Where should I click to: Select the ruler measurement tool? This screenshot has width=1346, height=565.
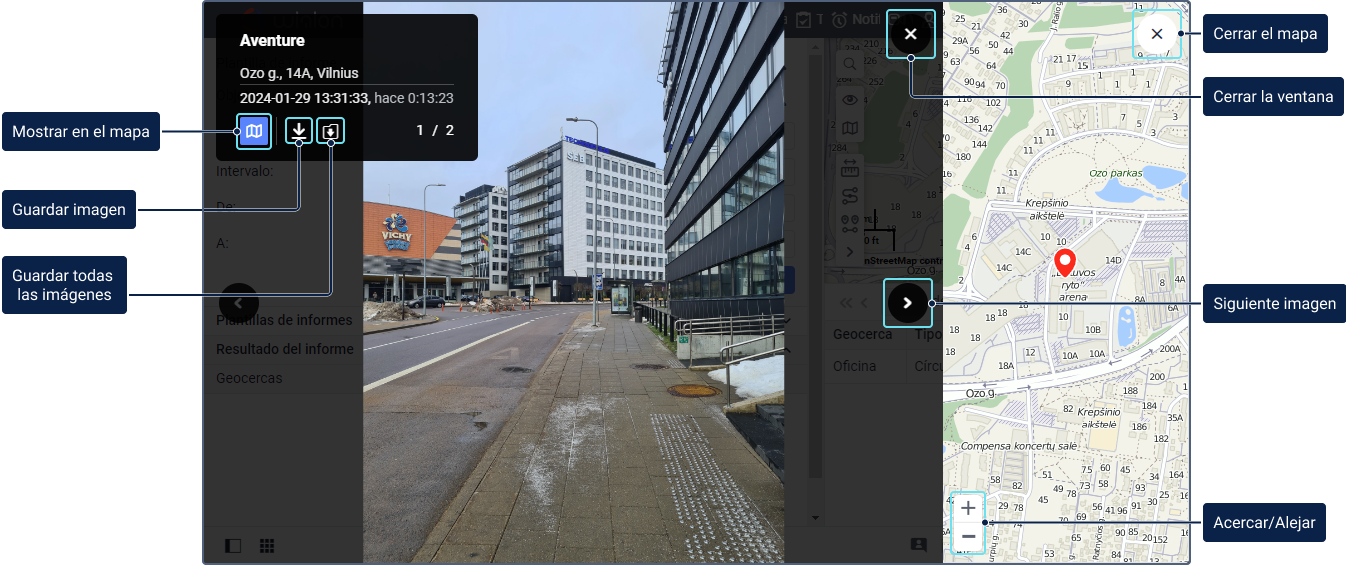click(850, 165)
